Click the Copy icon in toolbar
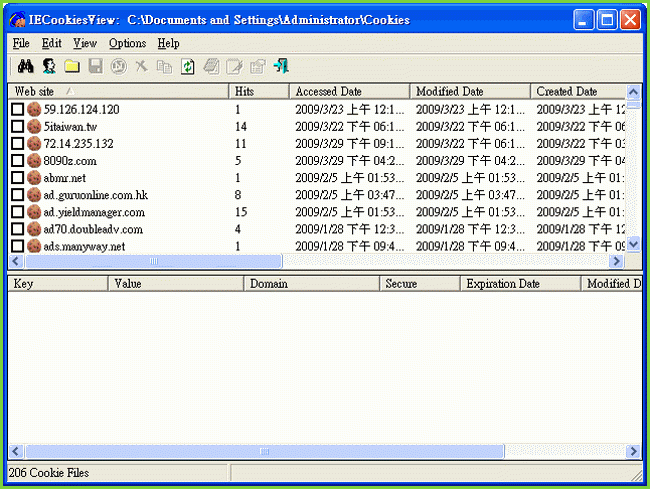650x489 pixels. point(165,66)
